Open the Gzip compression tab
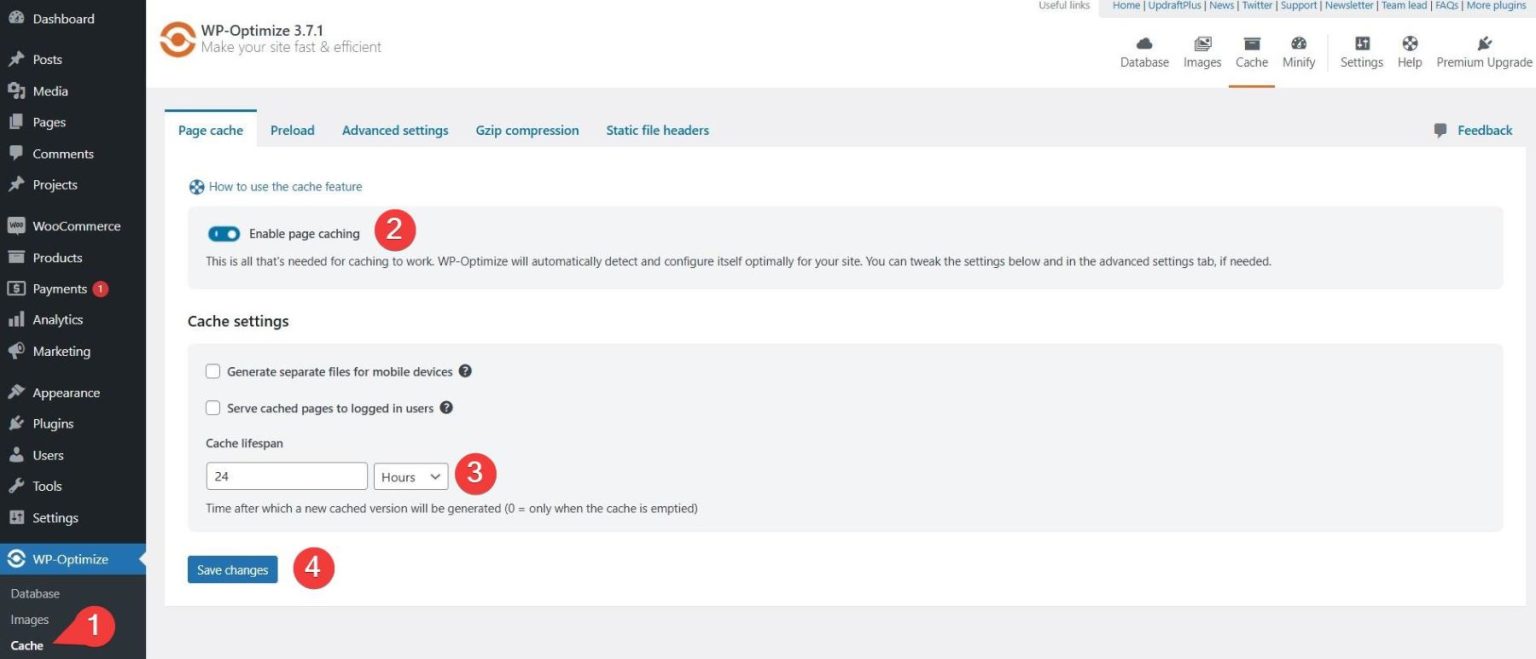 (527, 130)
